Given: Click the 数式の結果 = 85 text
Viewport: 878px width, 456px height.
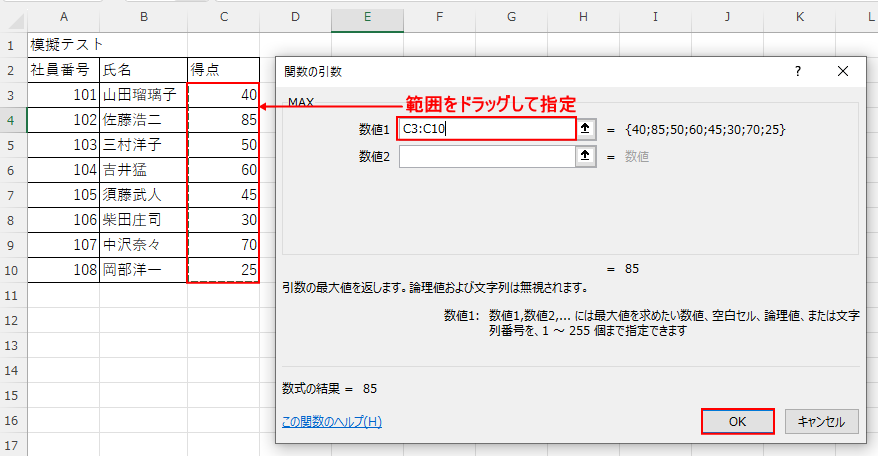Looking at the screenshot, I should point(330,389).
